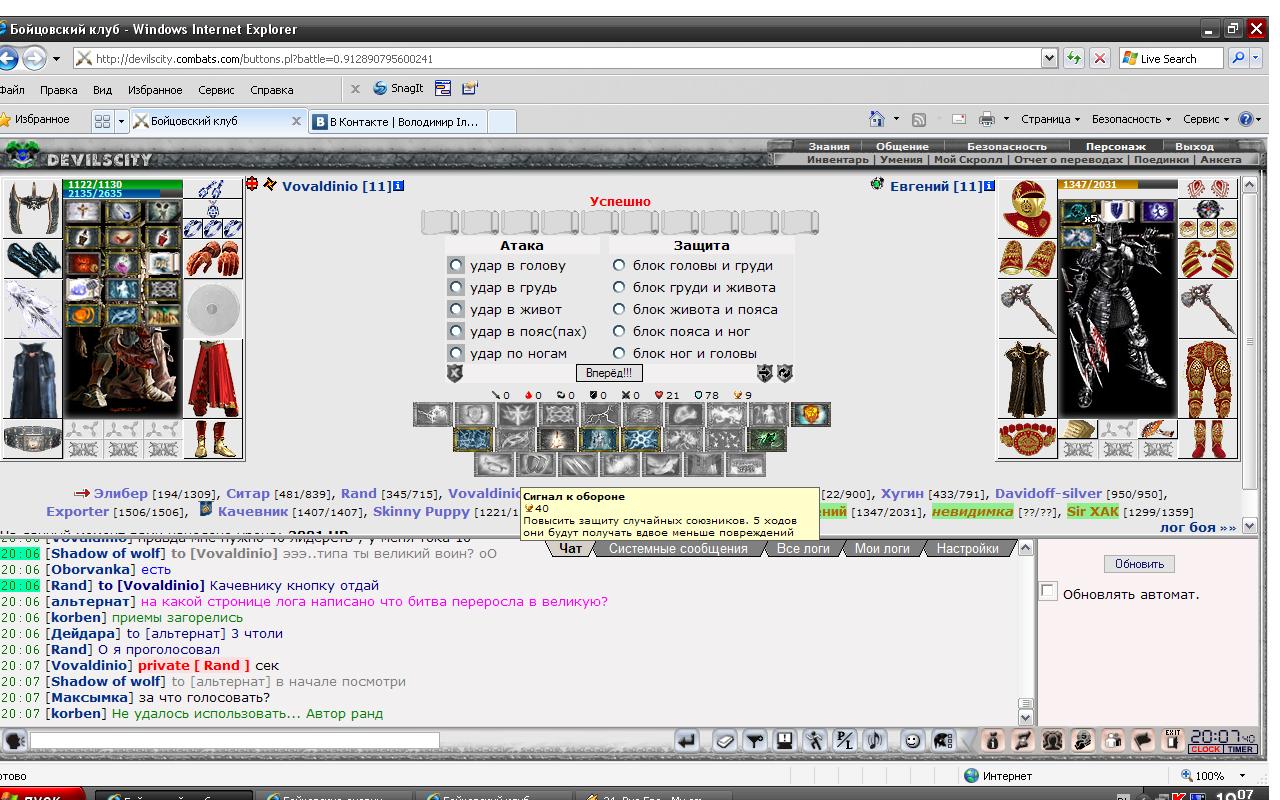Open the quick tabs list dropdown arrow

122,120
